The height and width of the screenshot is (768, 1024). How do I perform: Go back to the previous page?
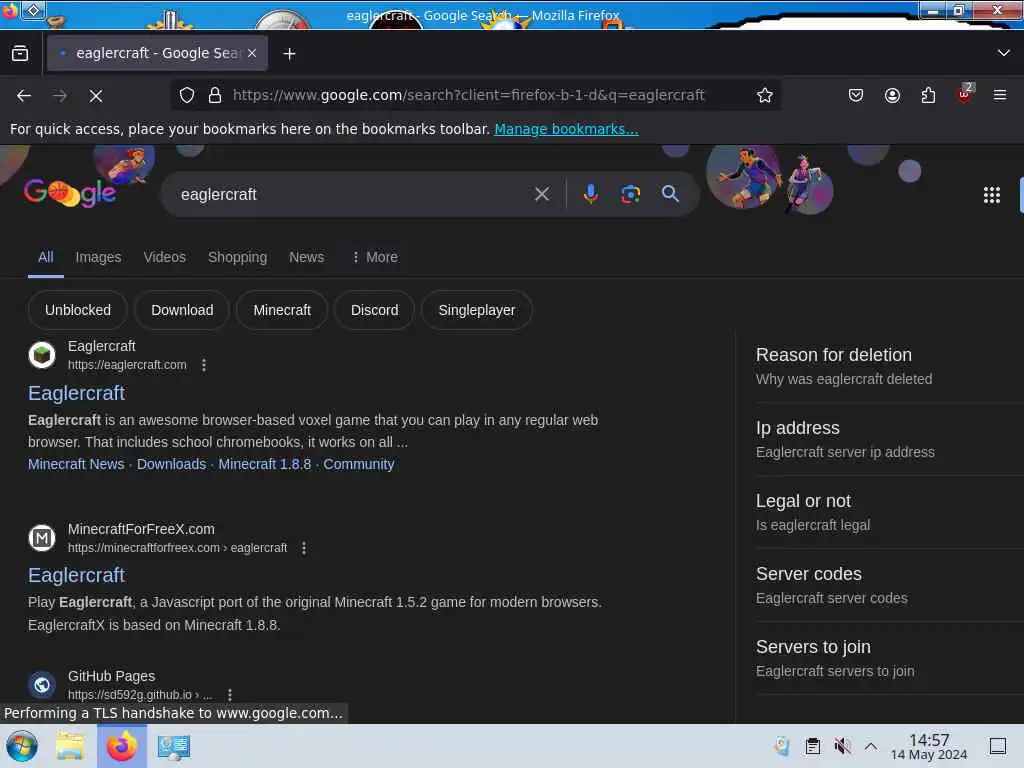24,96
